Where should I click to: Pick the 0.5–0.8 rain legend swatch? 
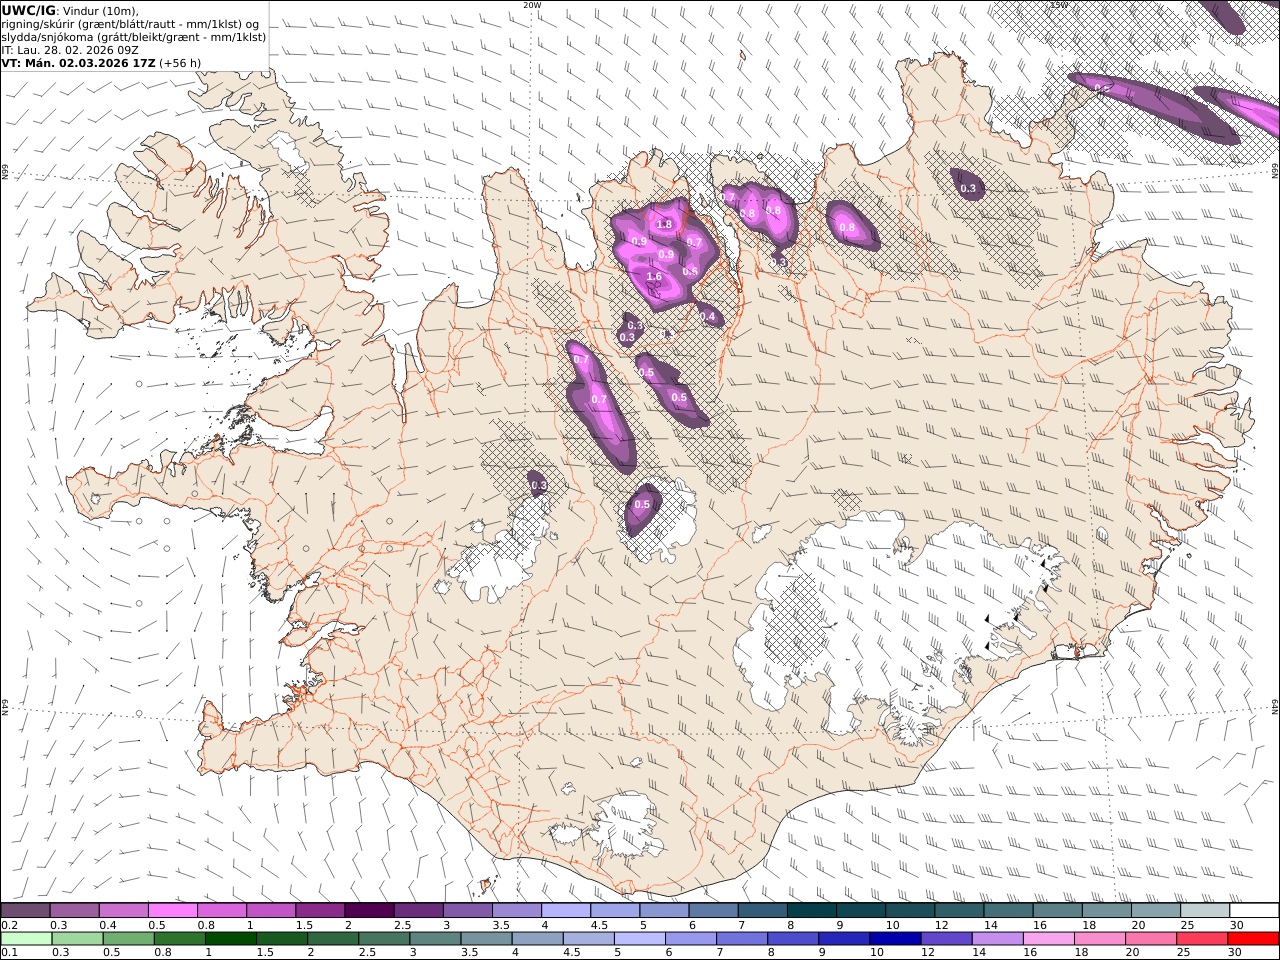point(128,938)
